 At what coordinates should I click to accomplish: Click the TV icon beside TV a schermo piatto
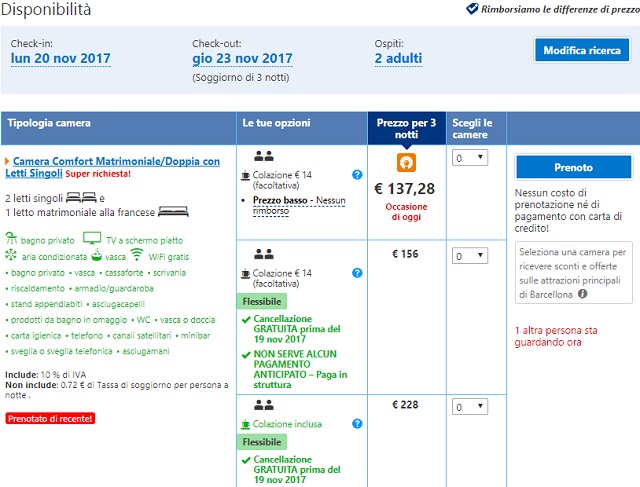[92, 238]
